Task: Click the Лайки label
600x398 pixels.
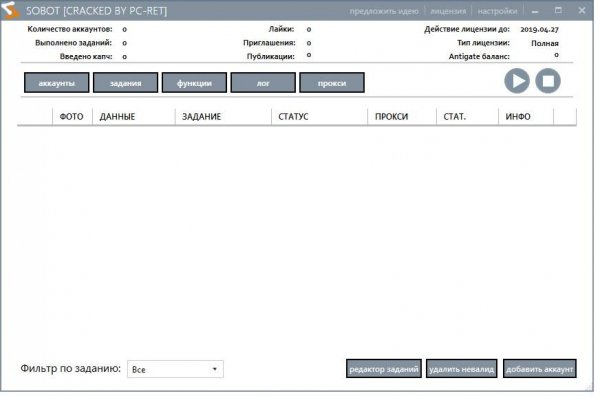Action: (x=281, y=29)
